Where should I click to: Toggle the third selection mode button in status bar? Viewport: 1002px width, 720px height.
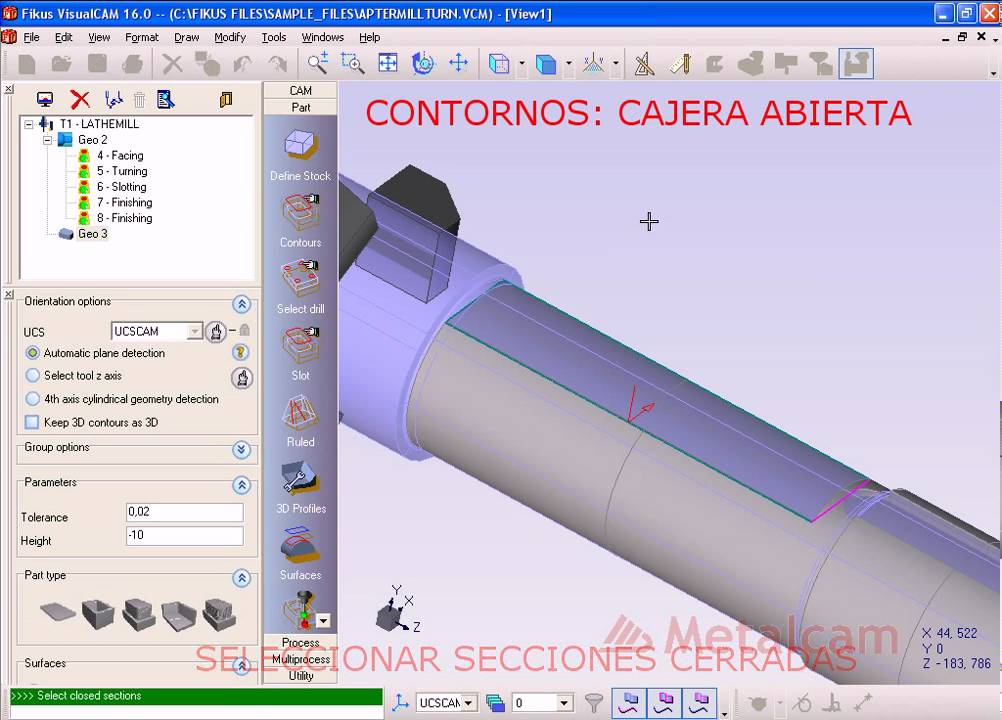699,703
